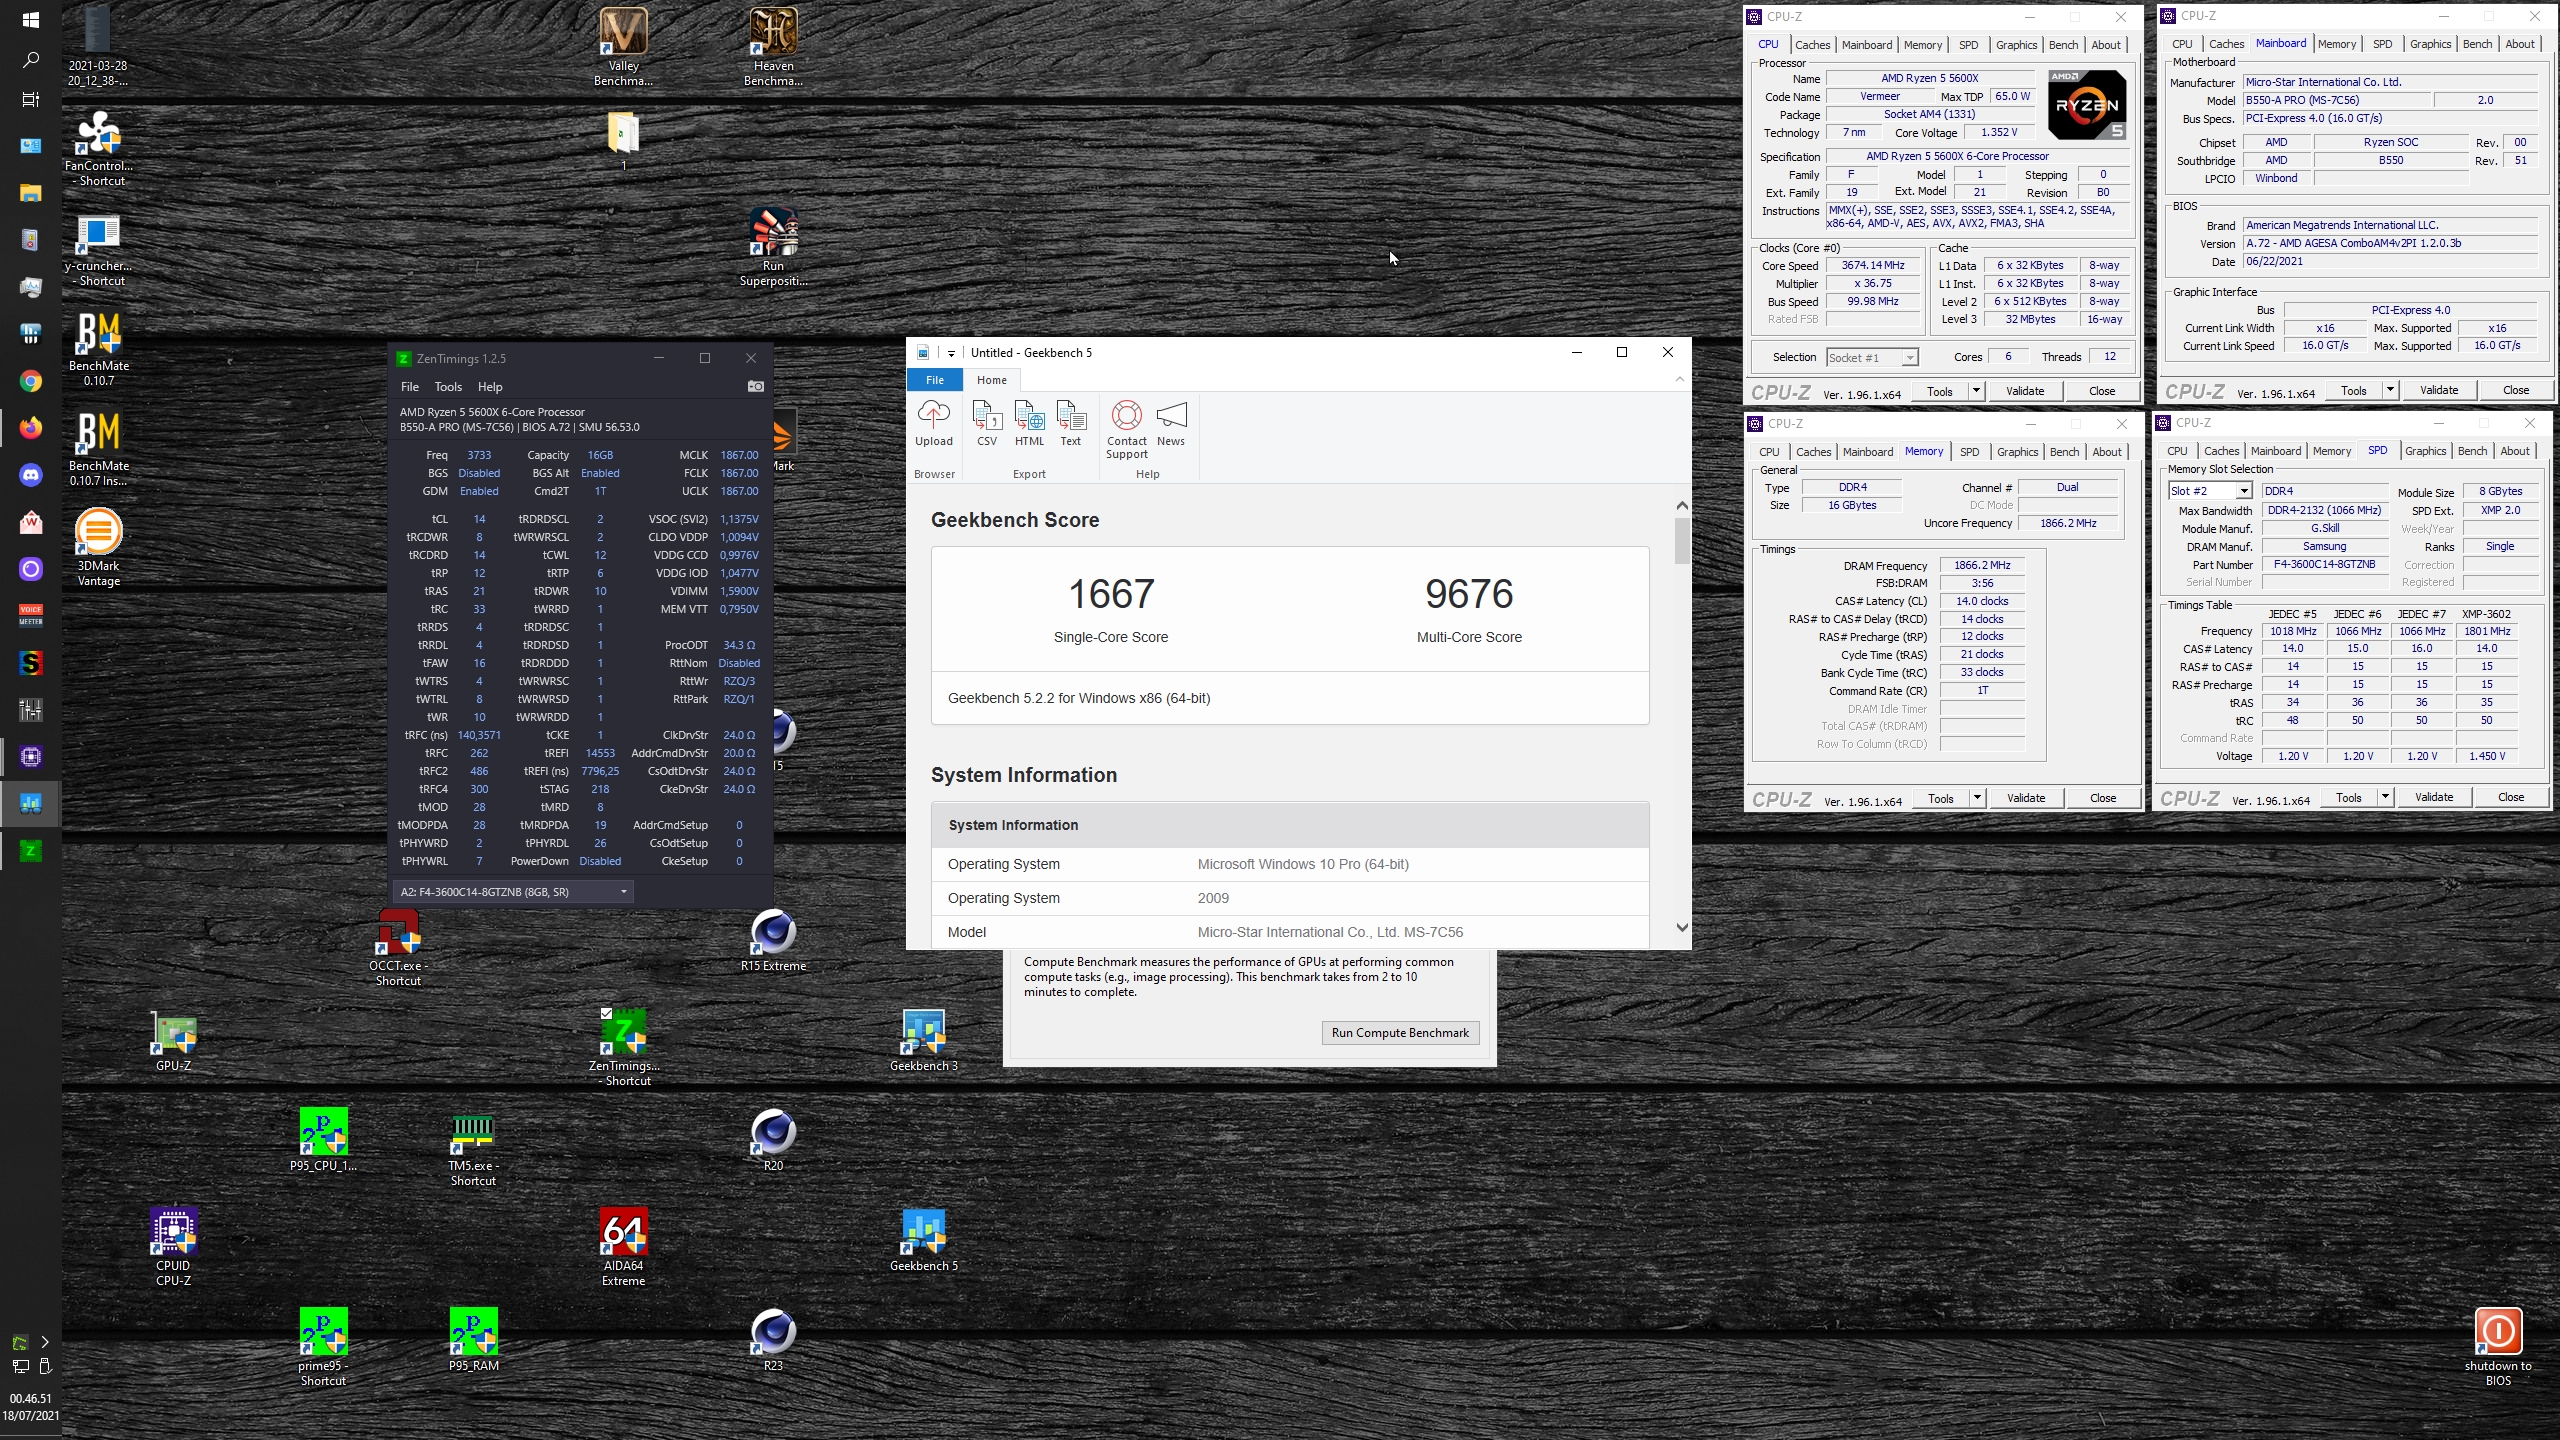The width and height of the screenshot is (2560, 1440).
Task: Open CPU-Z Socket #1 selection dropdown
Action: click(1871, 357)
